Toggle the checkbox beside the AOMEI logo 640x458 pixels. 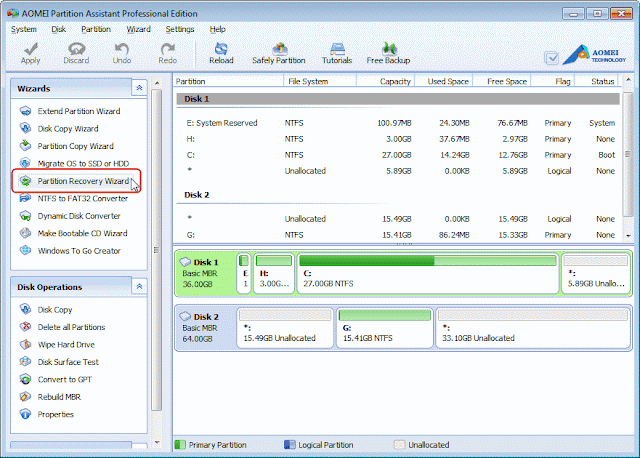tap(552, 58)
